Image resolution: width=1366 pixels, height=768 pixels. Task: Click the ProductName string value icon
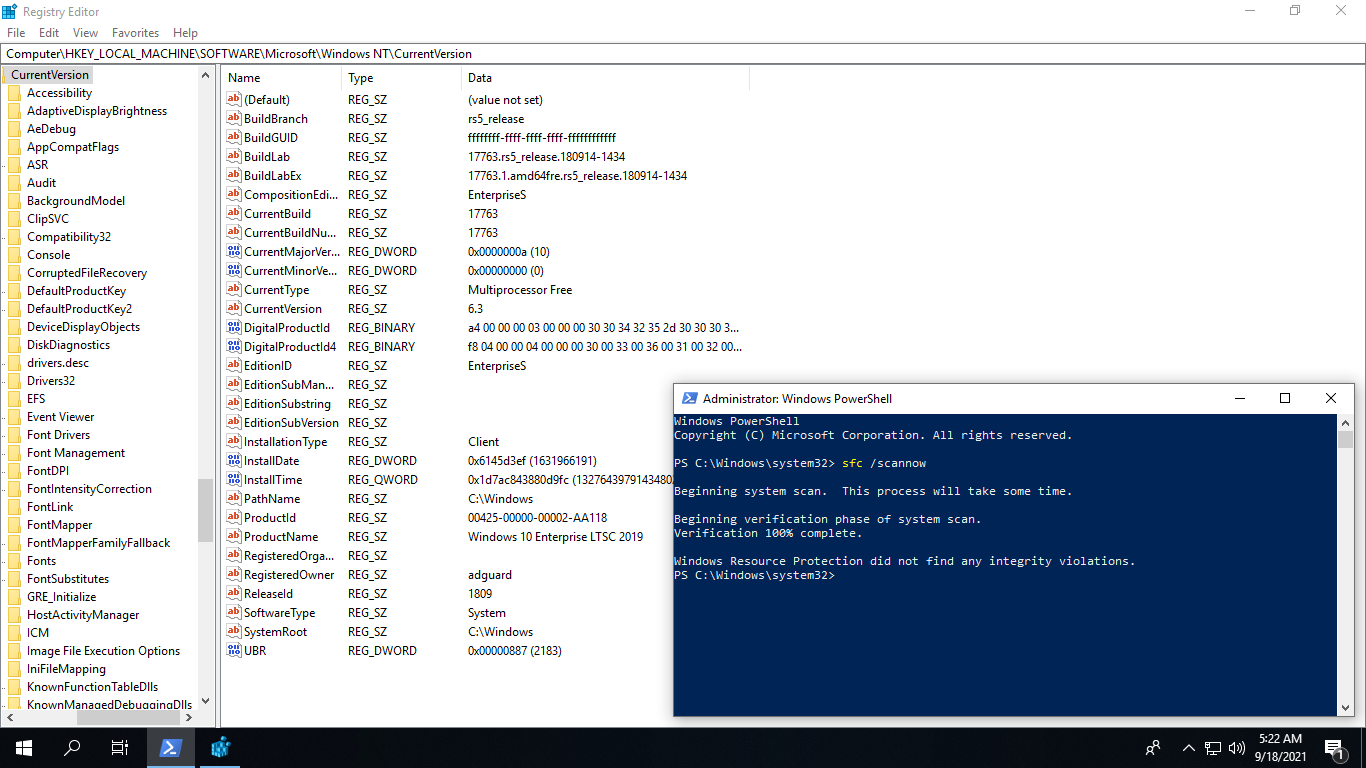(234, 536)
